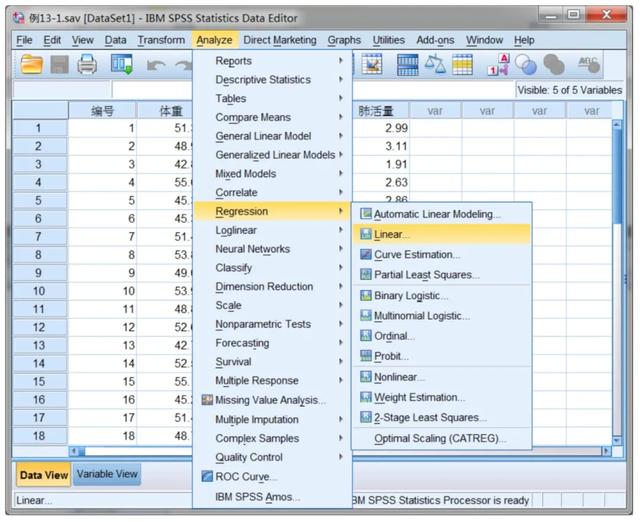Image resolution: width=640 pixels, height=522 pixels.
Task: Choose Multinomial Logistic entry
Action: 442,316
